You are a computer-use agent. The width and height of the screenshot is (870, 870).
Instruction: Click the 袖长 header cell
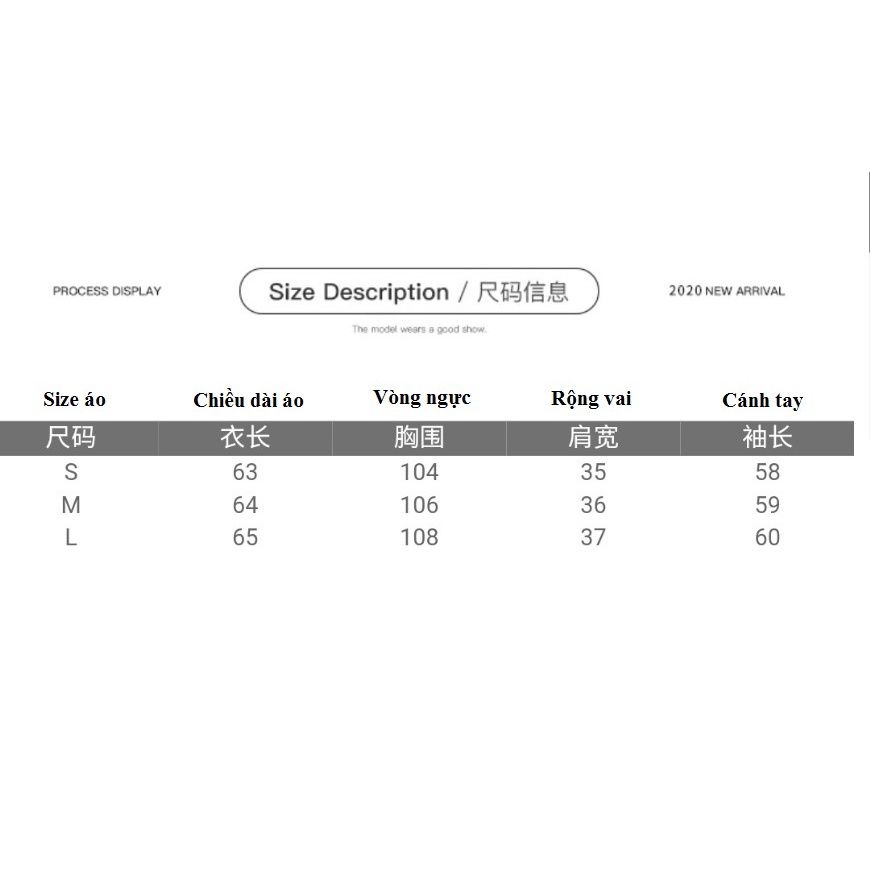coord(767,438)
